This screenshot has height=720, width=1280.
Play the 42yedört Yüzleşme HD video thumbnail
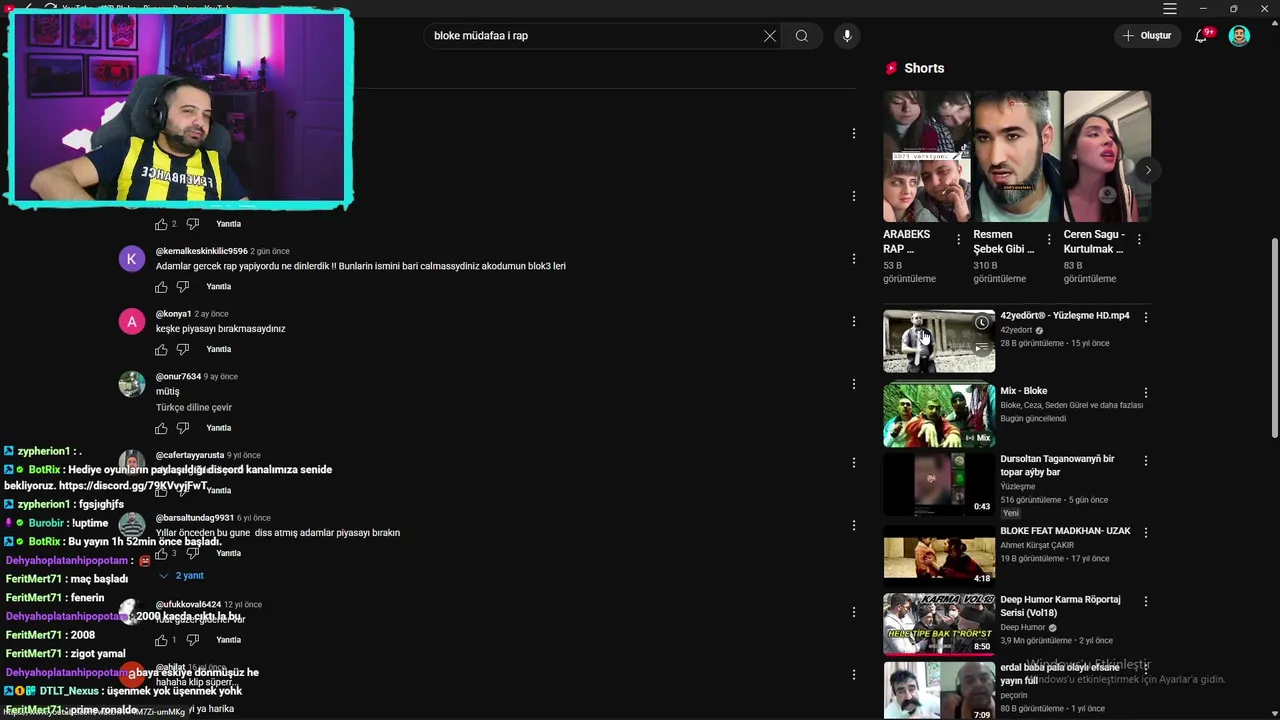939,341
